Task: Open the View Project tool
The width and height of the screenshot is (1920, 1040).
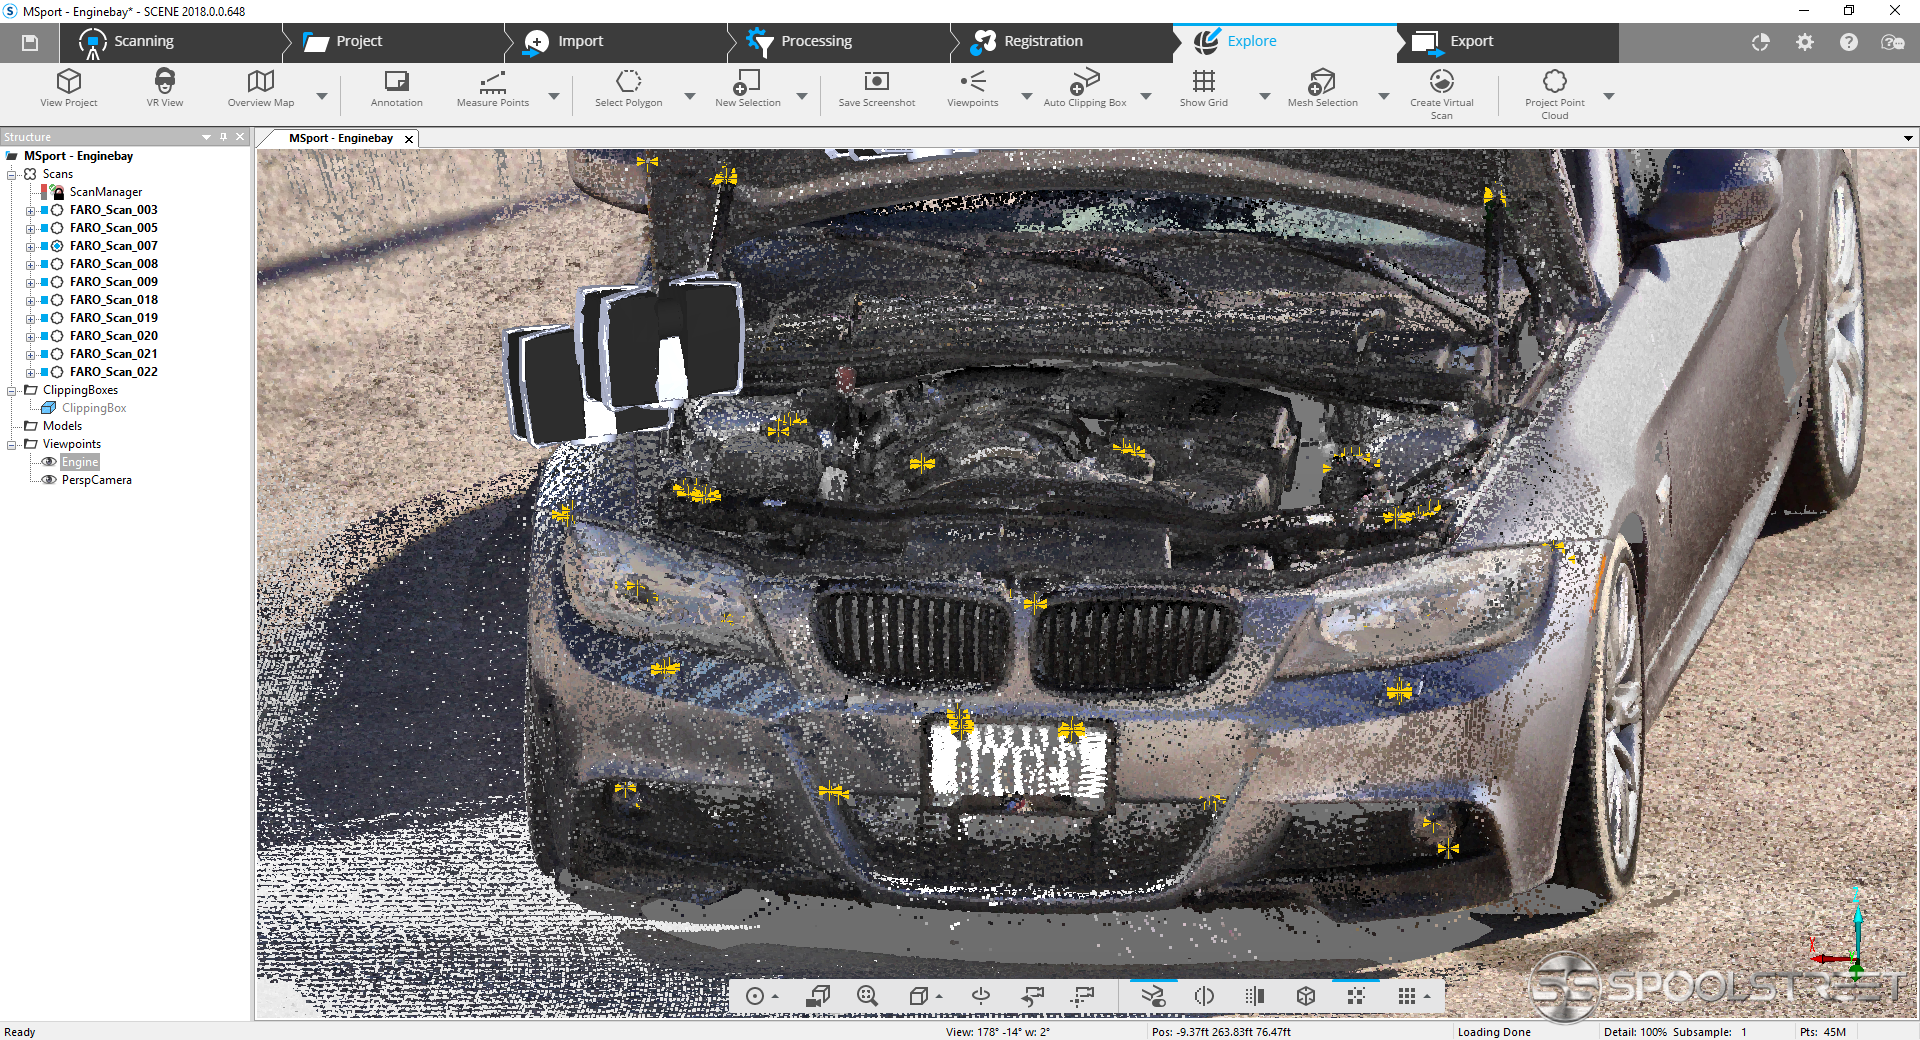Action: click(68, 88)
